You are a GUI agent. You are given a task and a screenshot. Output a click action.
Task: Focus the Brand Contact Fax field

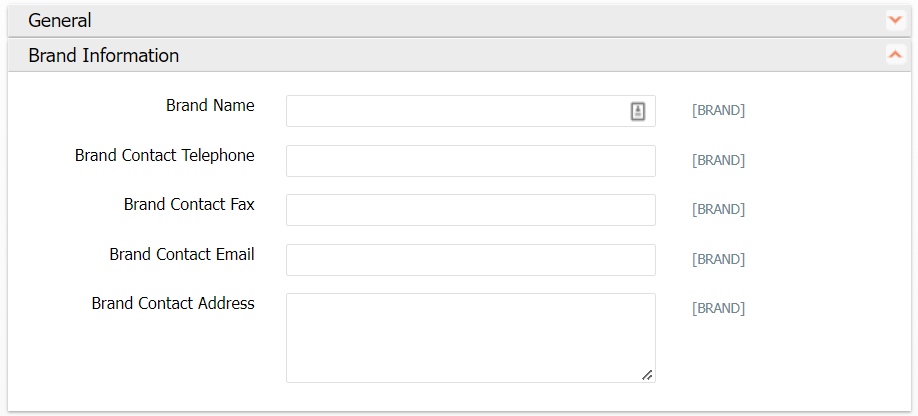point(470,210)
